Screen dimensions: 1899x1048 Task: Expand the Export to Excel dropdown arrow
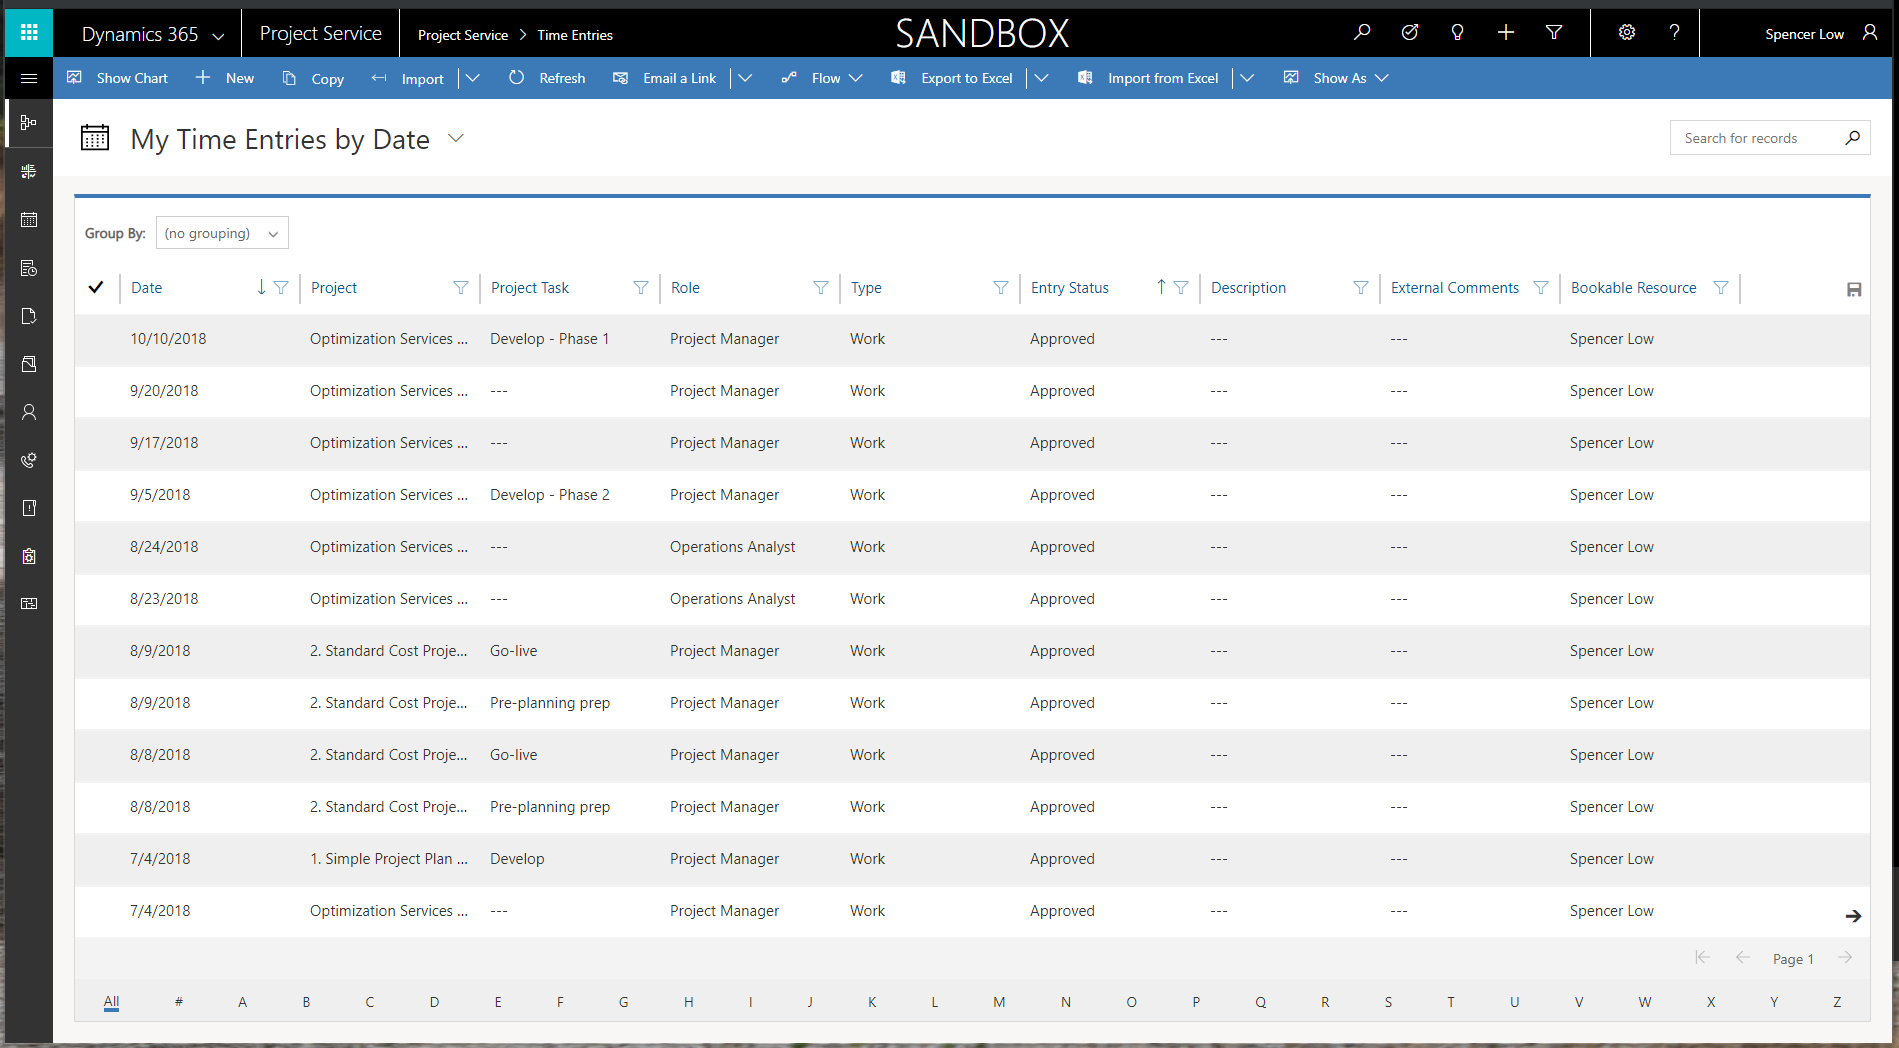(x=1041, y=78)
